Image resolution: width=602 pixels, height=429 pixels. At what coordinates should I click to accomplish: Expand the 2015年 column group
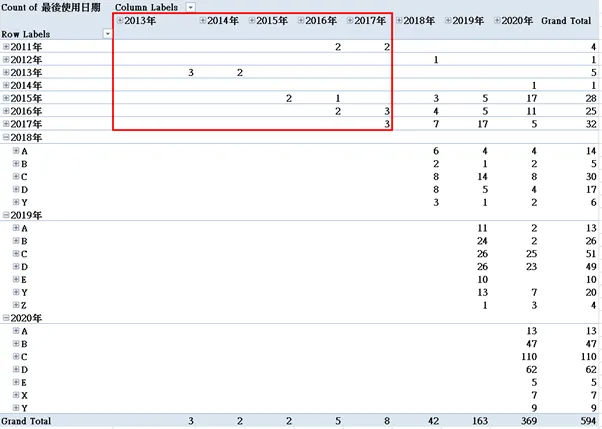tap(252, 20)
